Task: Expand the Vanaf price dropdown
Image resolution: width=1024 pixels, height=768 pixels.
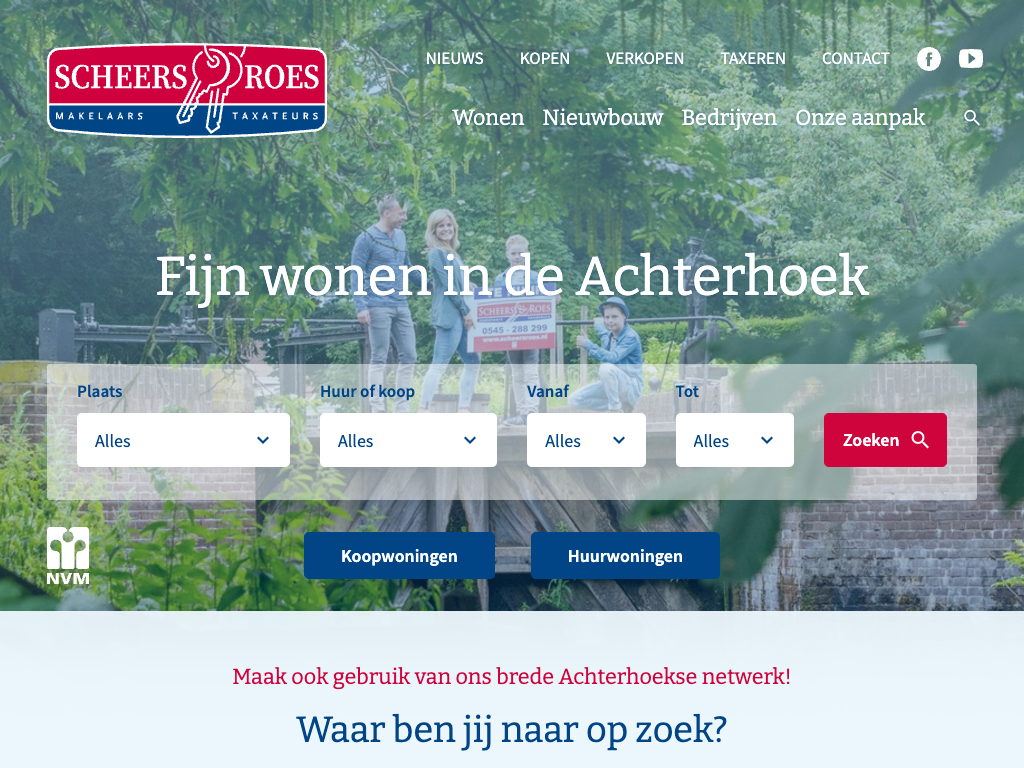Action: [x=586, y=440]
